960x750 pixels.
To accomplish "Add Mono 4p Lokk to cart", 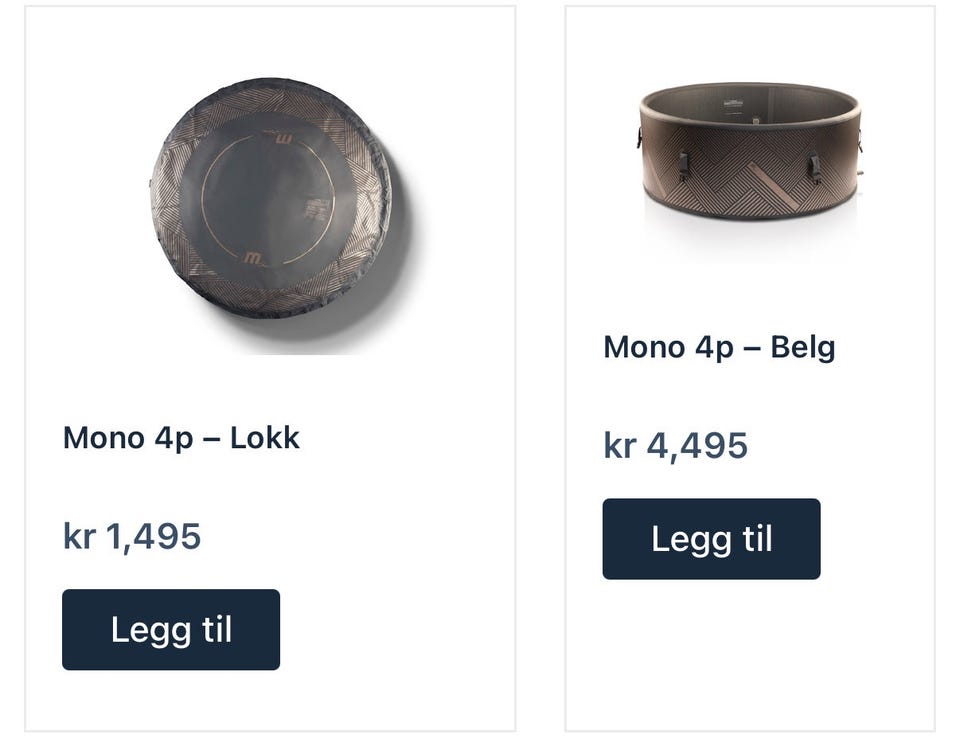I will (171, 629).
